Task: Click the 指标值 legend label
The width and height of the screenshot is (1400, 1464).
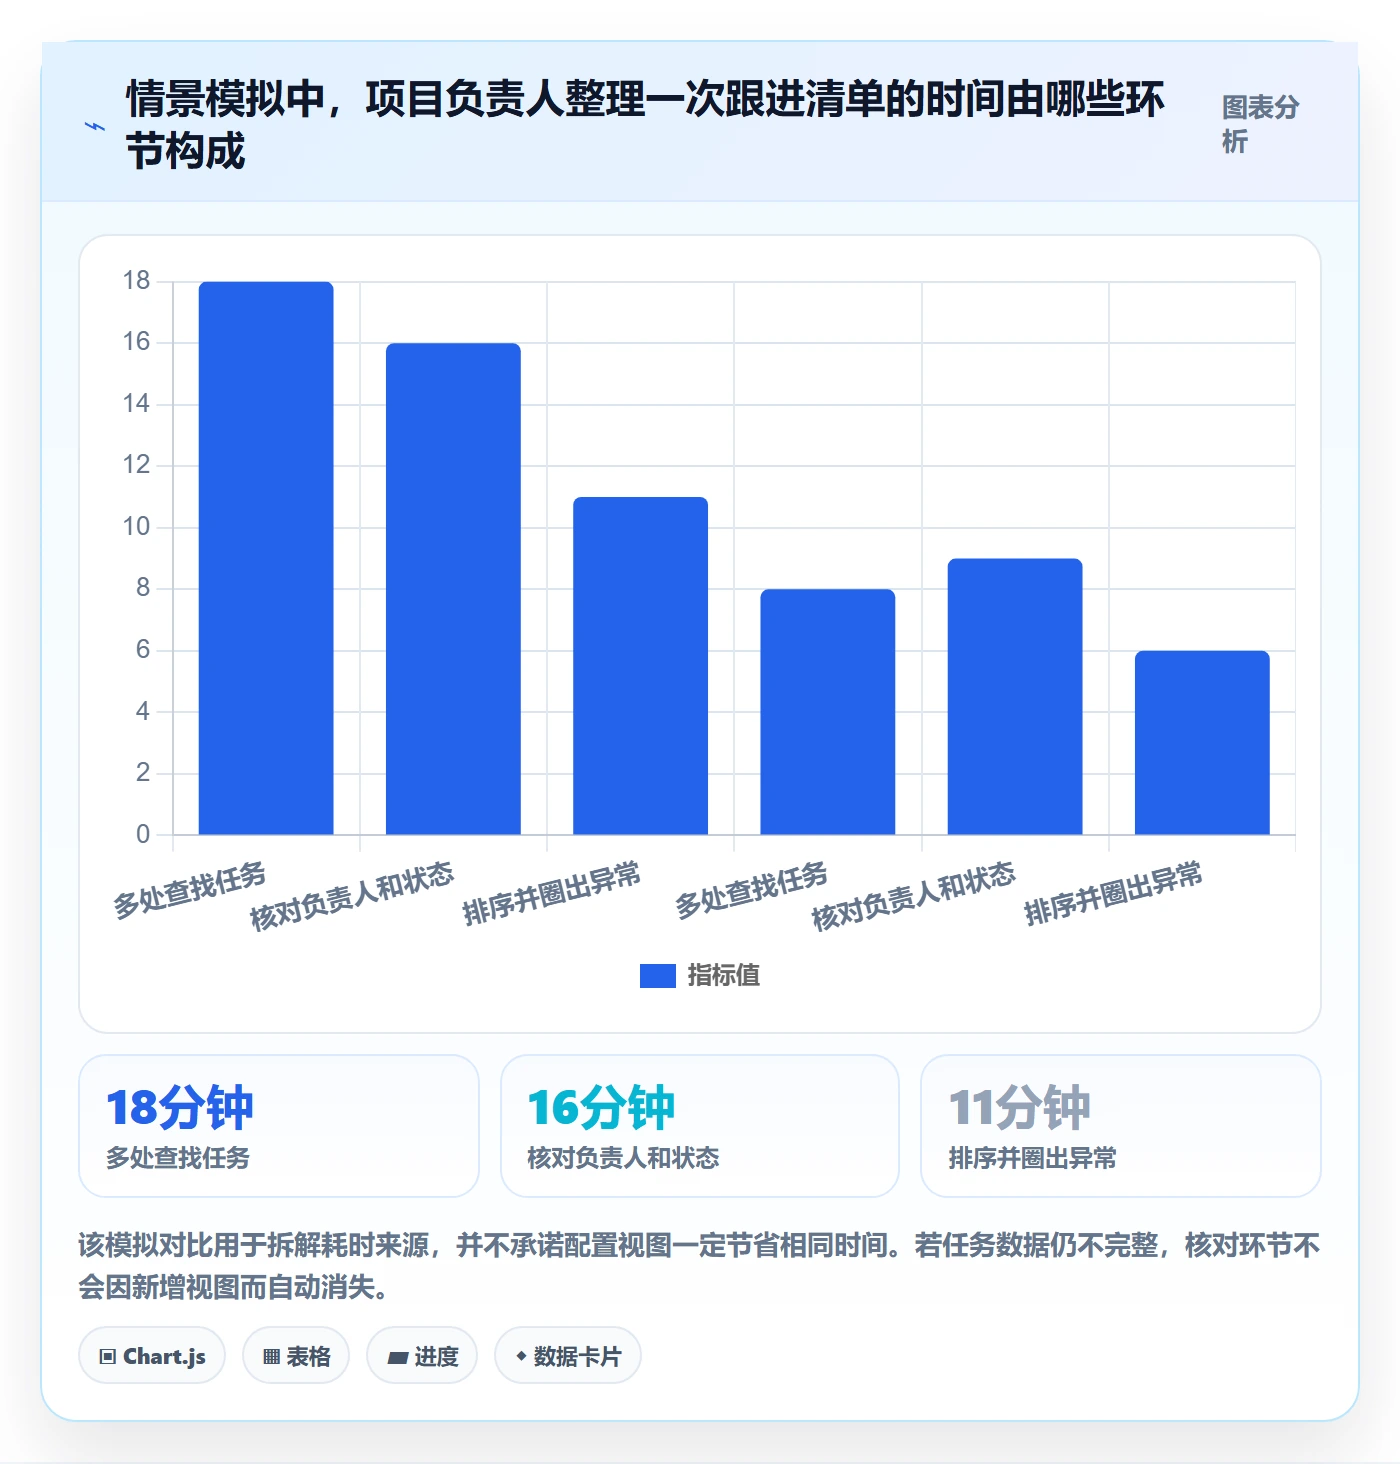Action: (724, 975)
